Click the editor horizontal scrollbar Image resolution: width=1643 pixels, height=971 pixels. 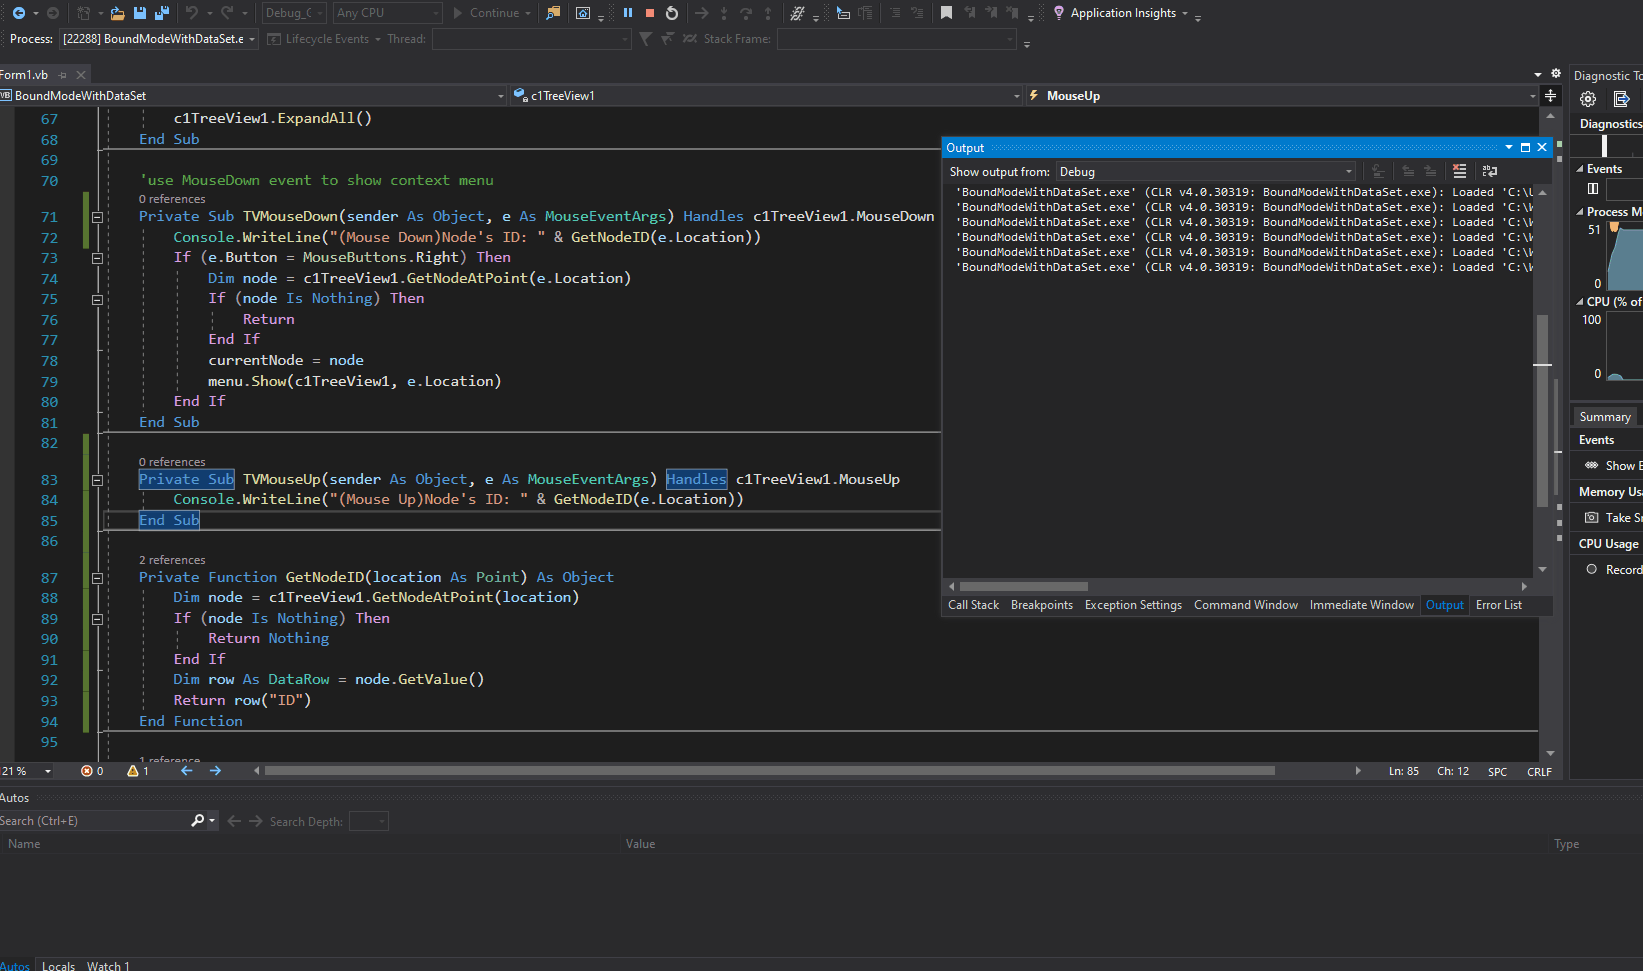pos(769,771)
